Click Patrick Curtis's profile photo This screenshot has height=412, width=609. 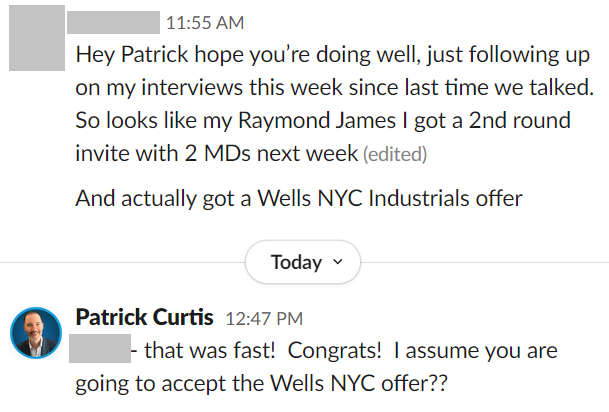pos(36,332)
